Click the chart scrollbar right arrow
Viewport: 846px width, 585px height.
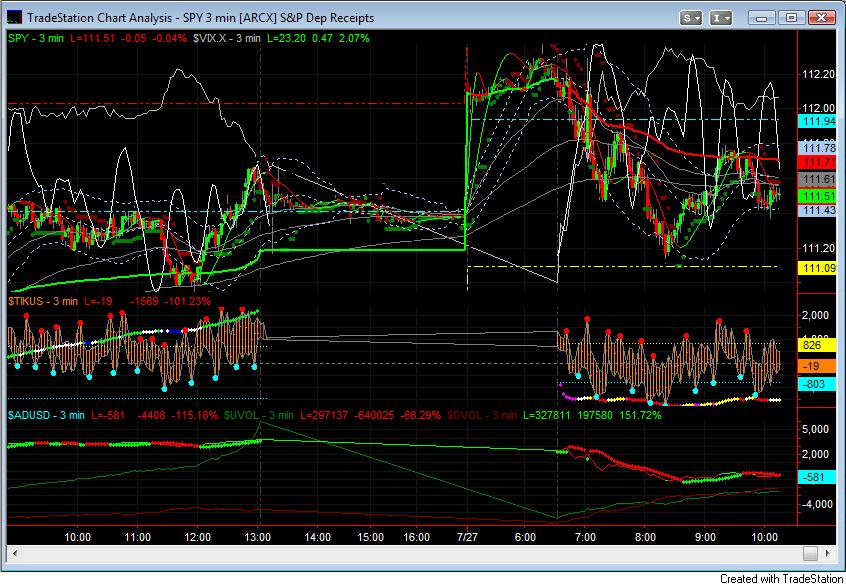[x=827, y=553]
